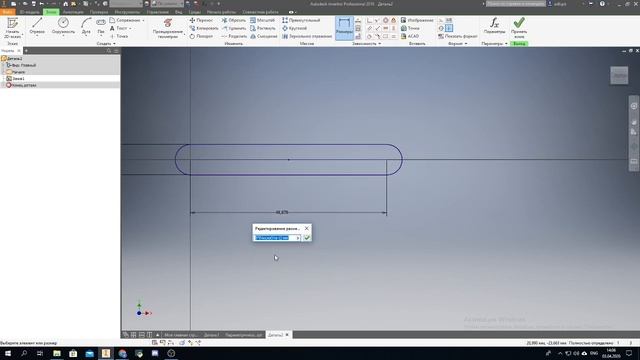Select the Растянуть stretch tool

pos(263,28)
